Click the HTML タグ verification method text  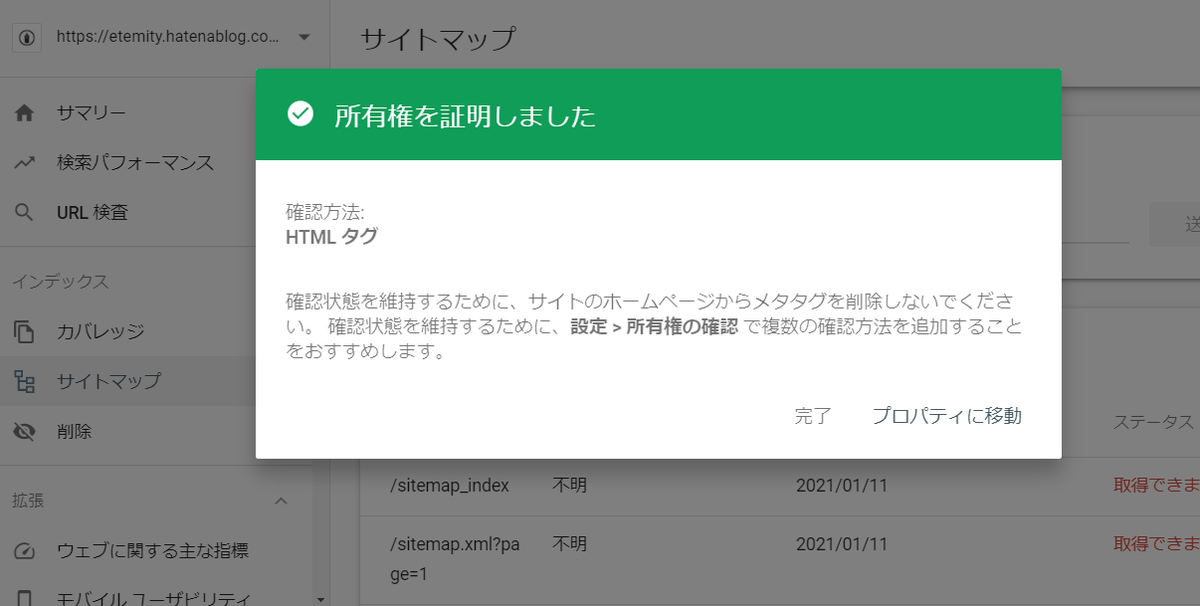pos(331,237)
